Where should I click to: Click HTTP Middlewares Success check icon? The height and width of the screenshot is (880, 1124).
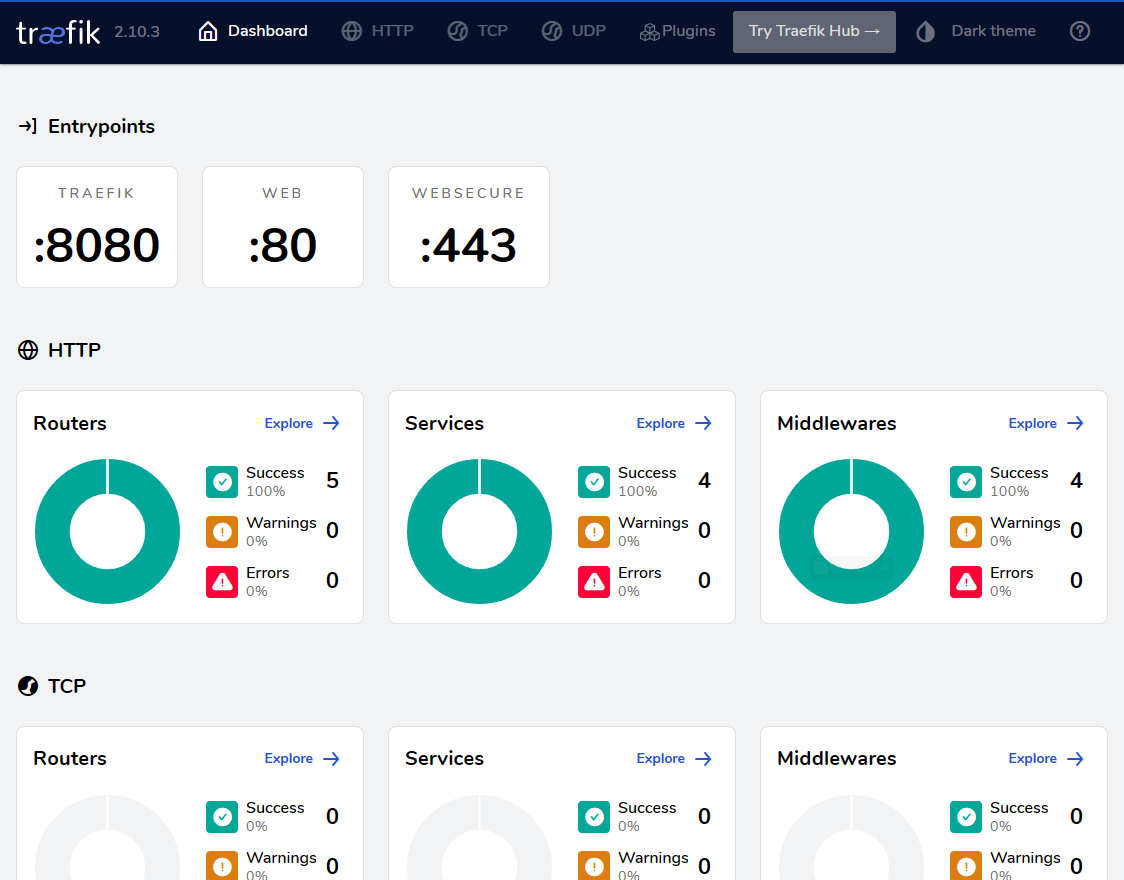(966, 482)
